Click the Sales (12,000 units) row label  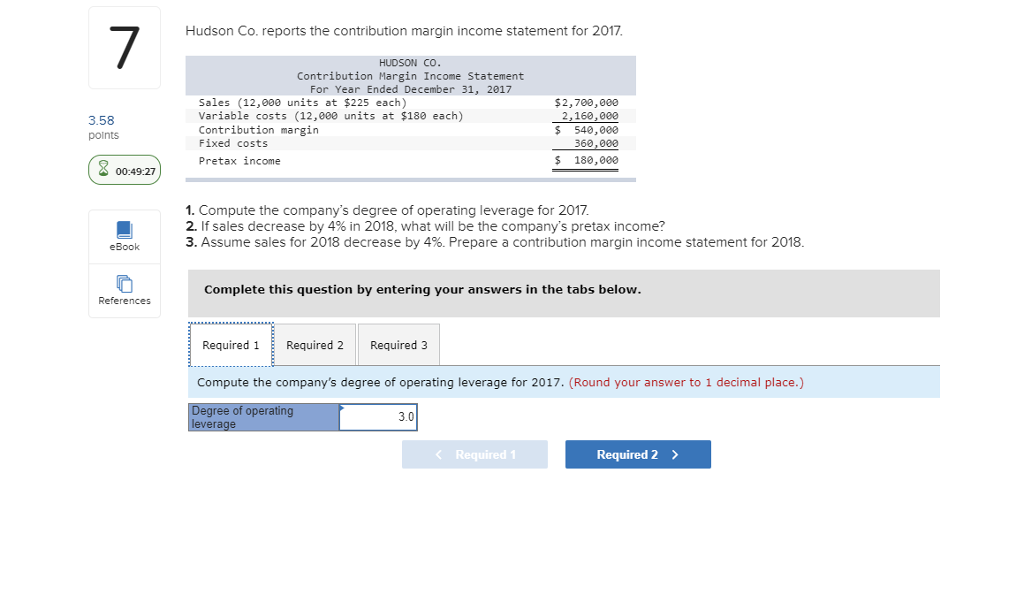302,103
